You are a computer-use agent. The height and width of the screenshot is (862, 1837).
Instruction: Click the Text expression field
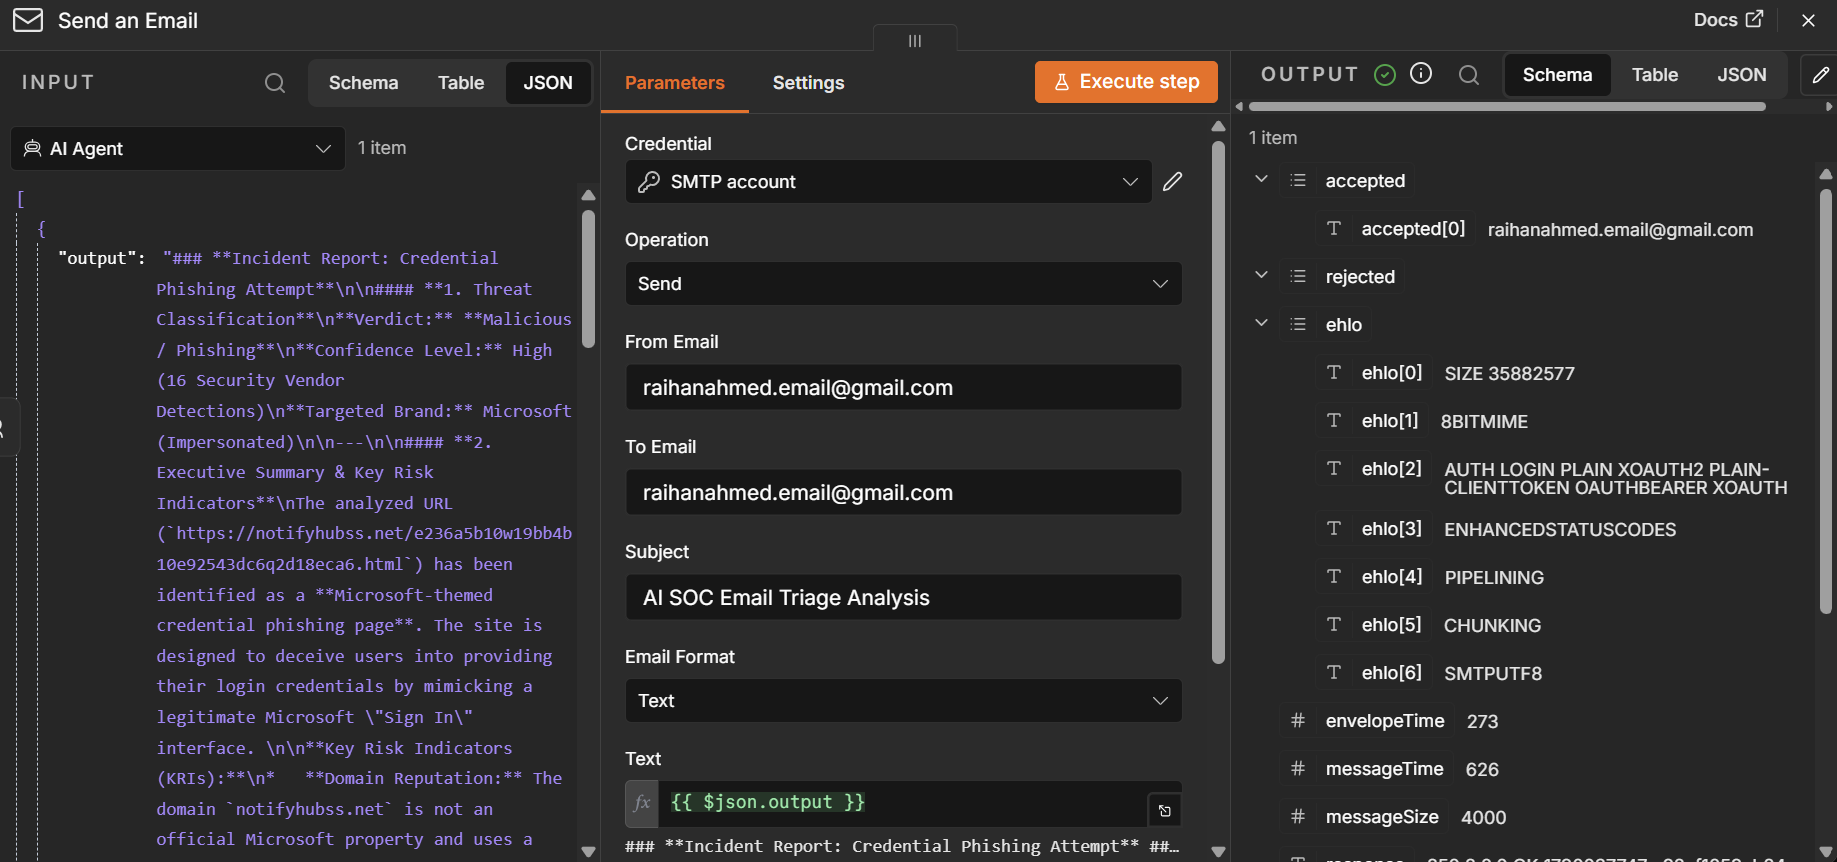[x=903, y=803]
